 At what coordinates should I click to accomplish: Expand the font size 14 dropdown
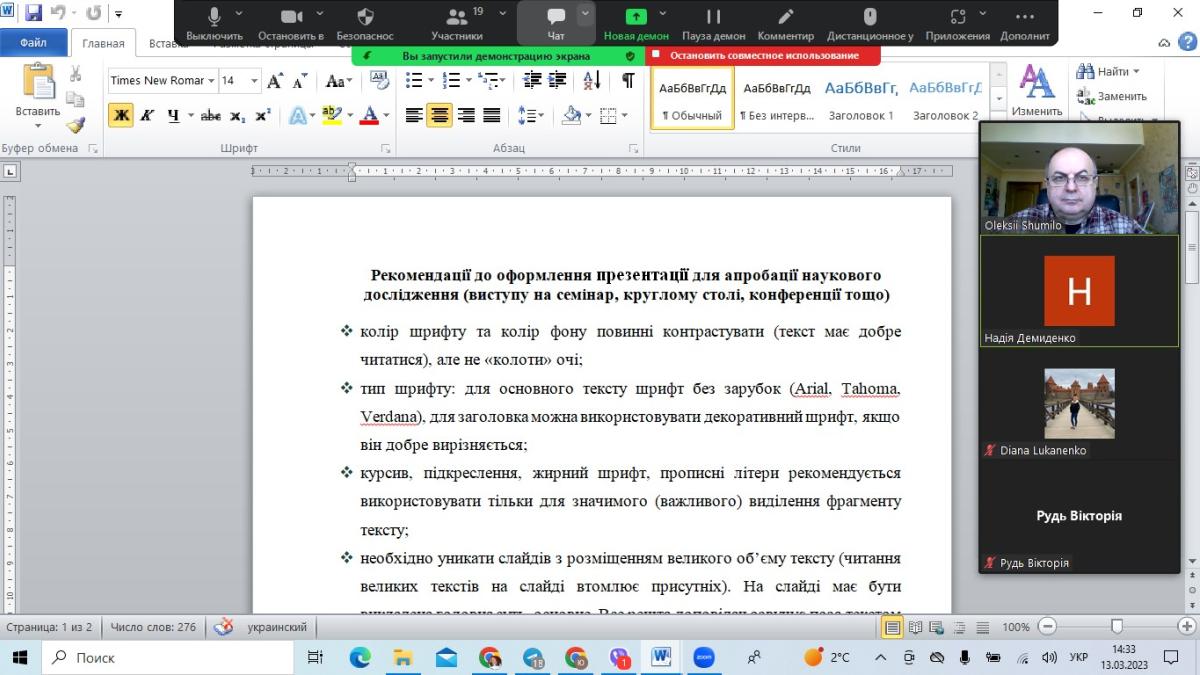[x=254, y=81]
